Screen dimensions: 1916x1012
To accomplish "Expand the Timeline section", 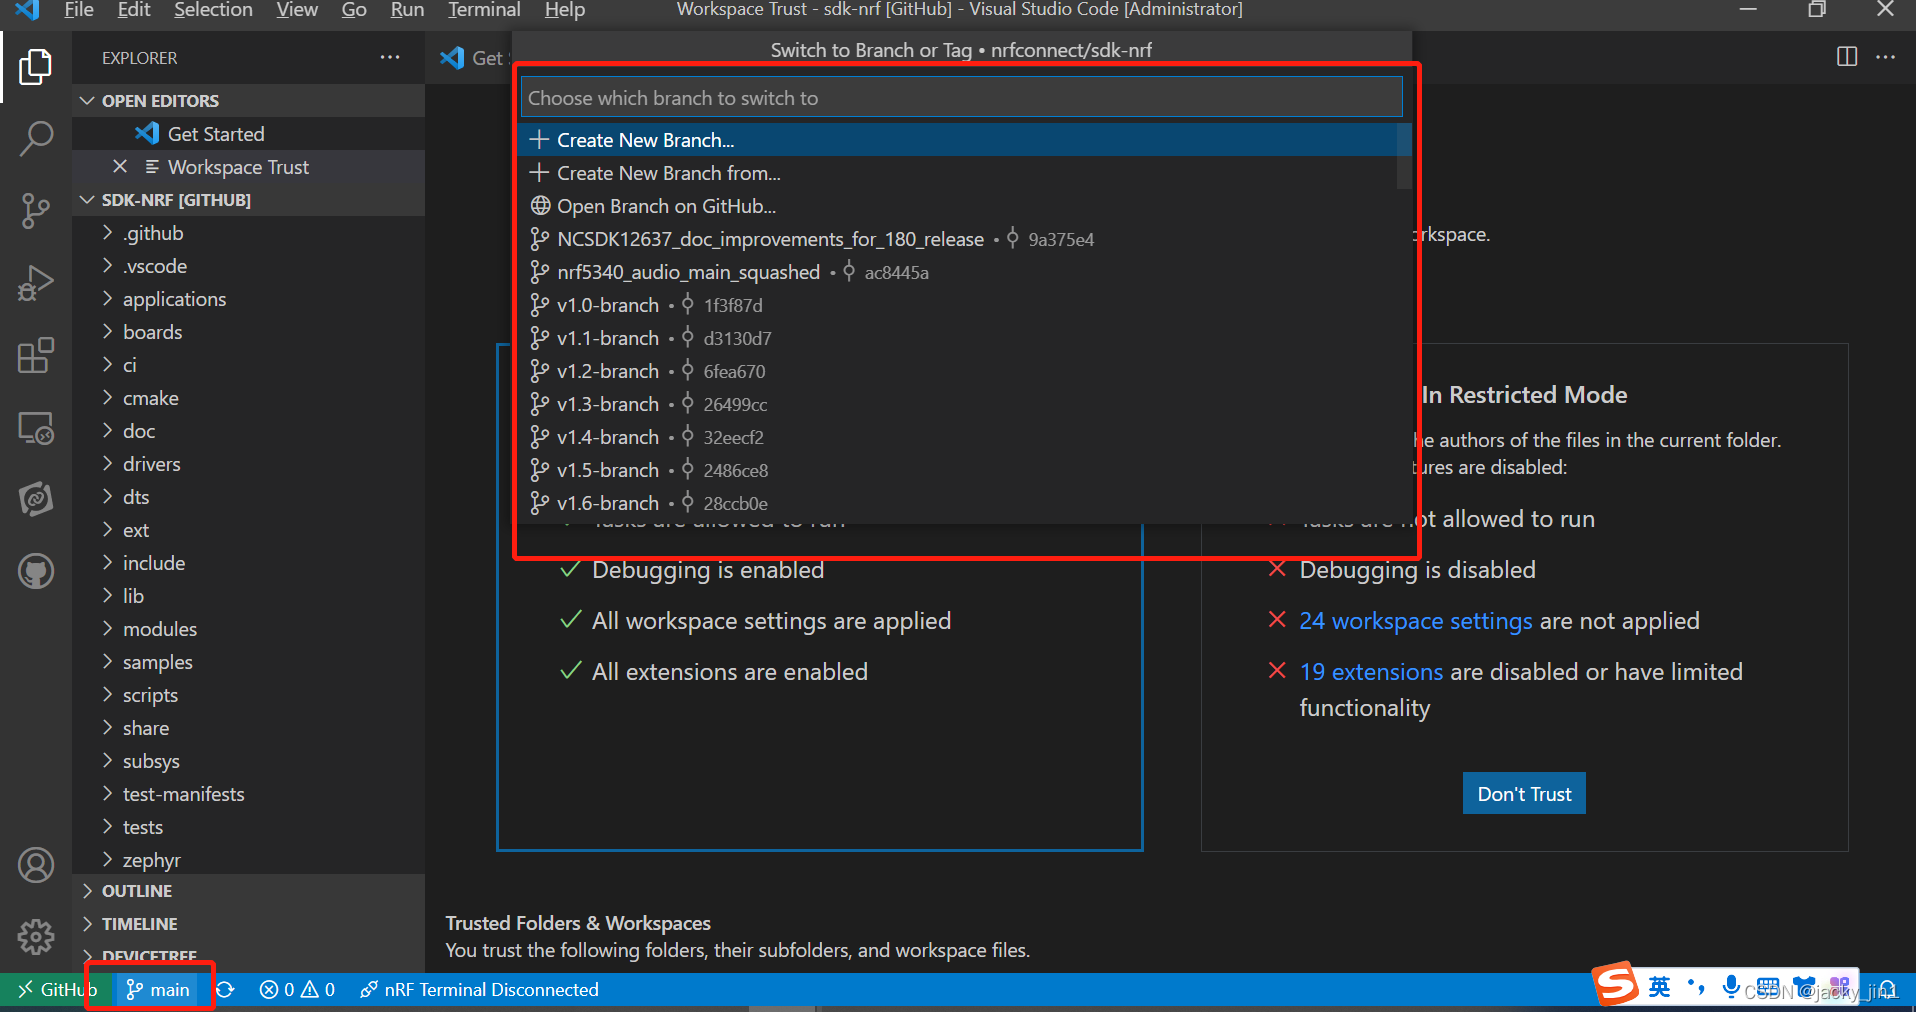I will pos(249,924).
